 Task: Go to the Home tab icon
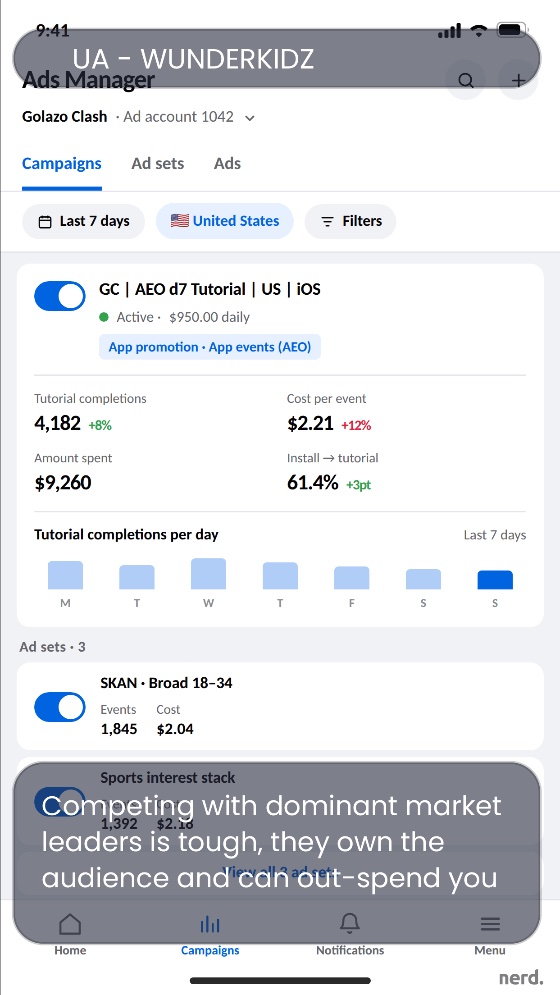[70, 924]
